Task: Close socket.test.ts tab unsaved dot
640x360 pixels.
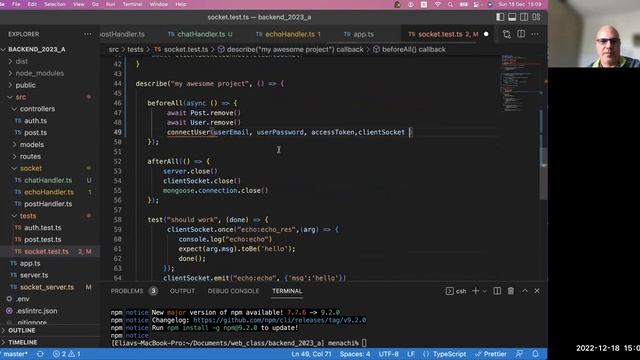Action: point(486,34)
